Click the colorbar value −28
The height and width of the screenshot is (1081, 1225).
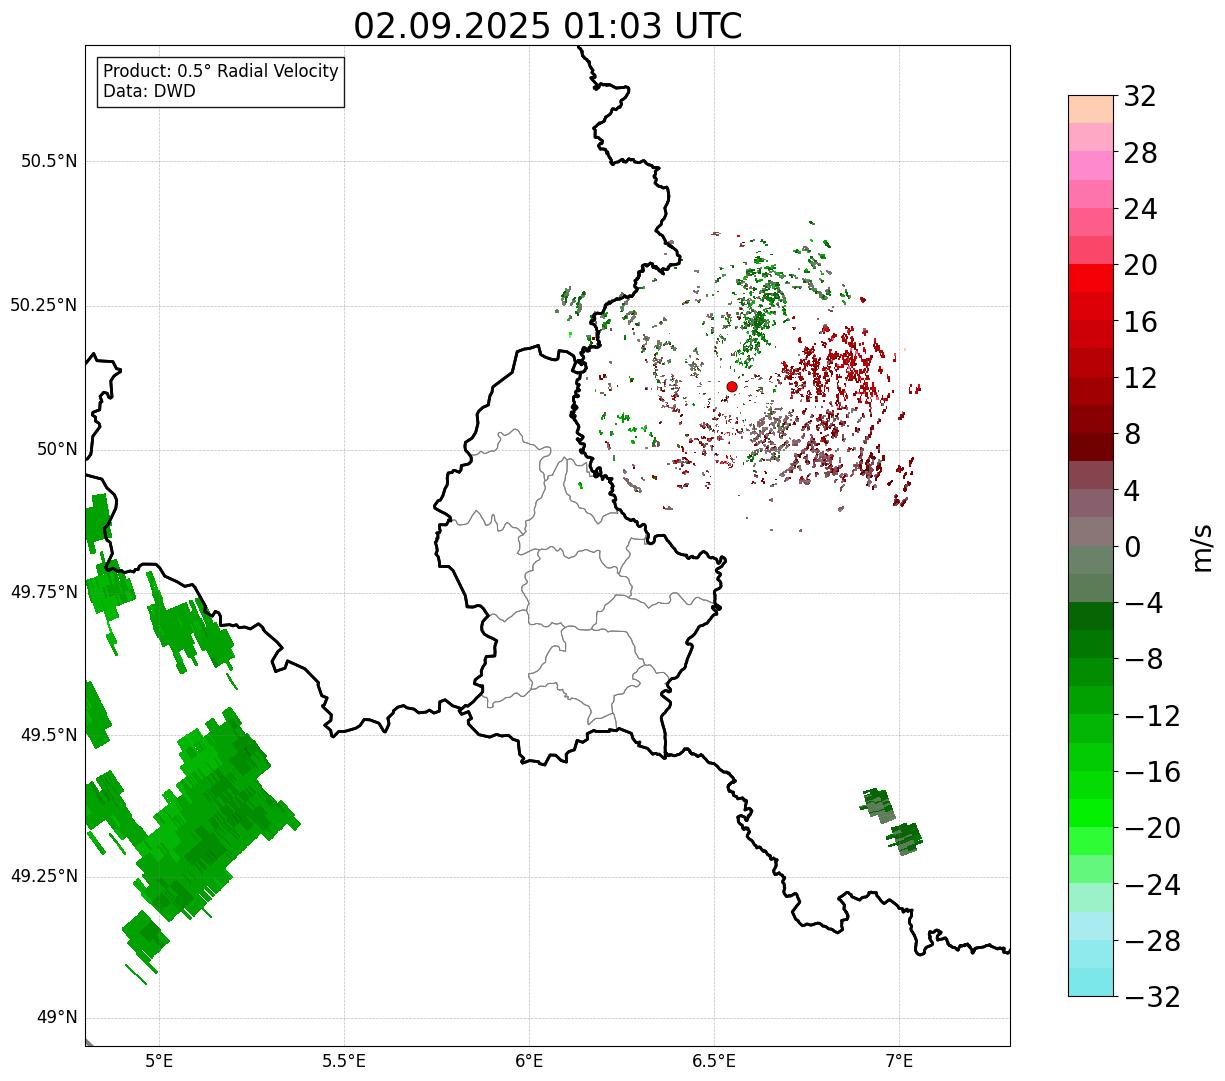click(1152, 941)
